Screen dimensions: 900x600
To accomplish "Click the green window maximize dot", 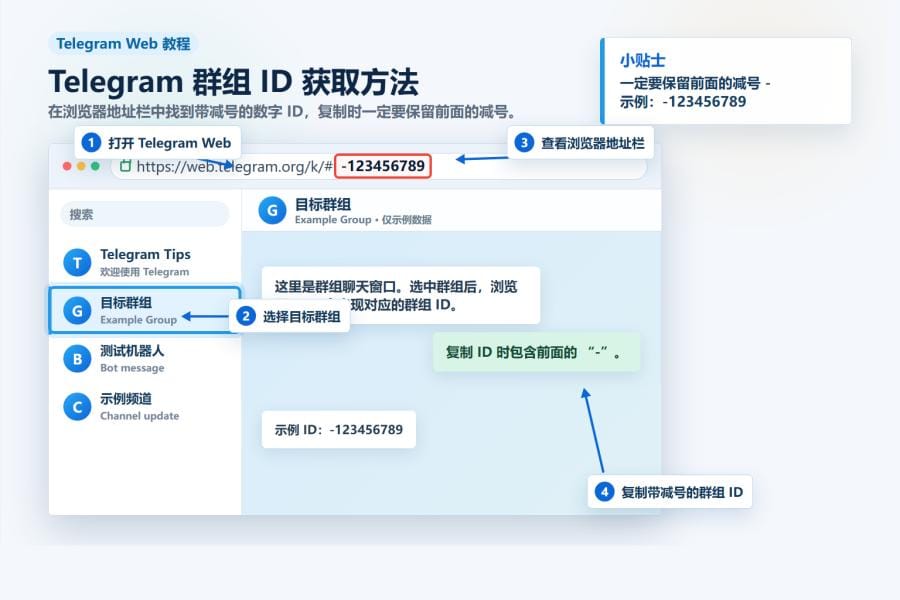I will (95, 166).
